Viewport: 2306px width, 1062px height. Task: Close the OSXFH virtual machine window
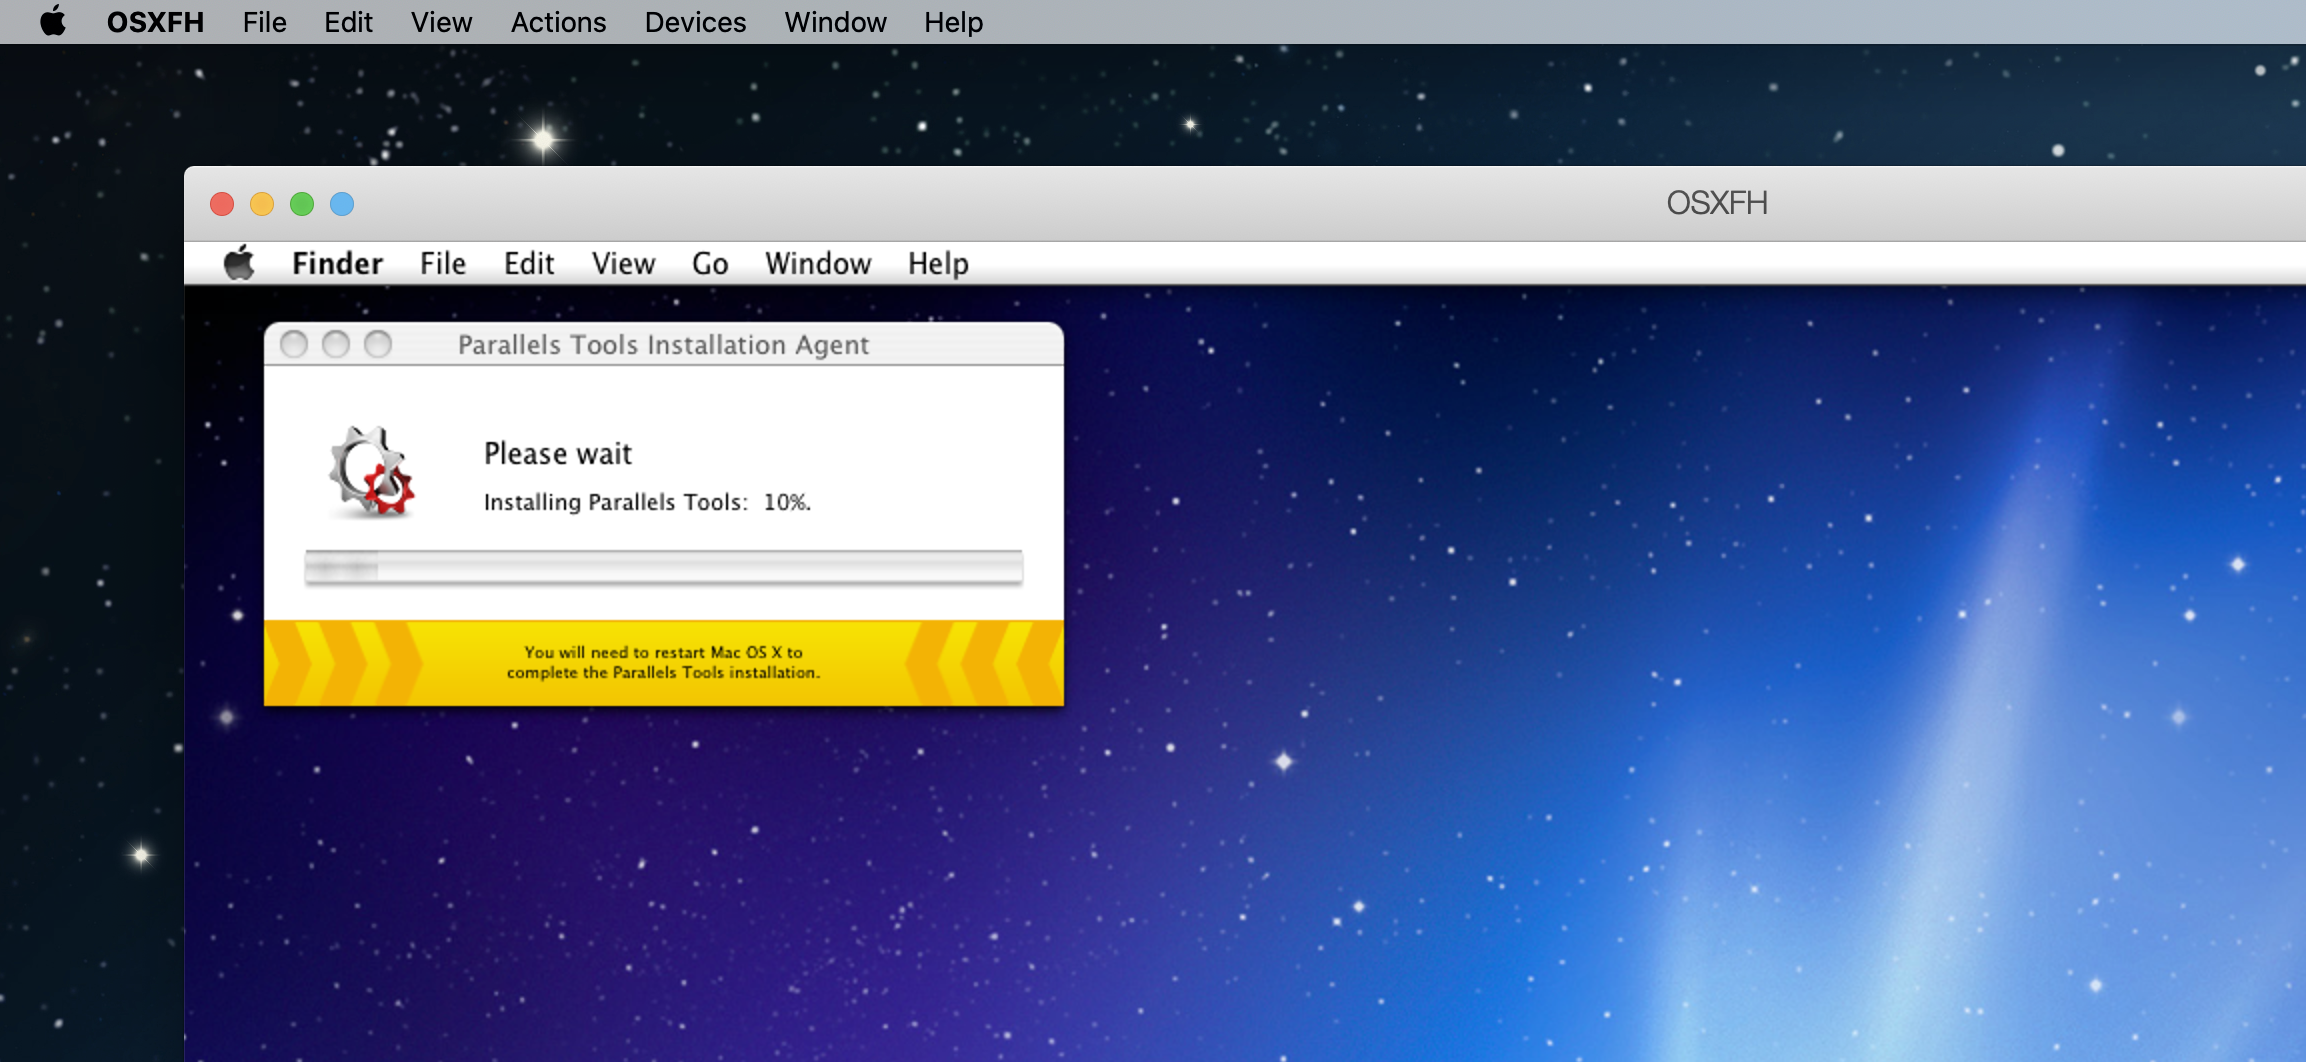click(x=222, y=204)
